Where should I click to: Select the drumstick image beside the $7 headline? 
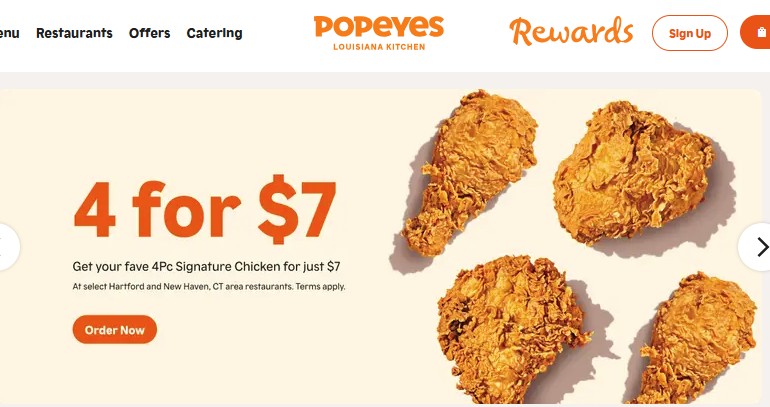(468, 173)
